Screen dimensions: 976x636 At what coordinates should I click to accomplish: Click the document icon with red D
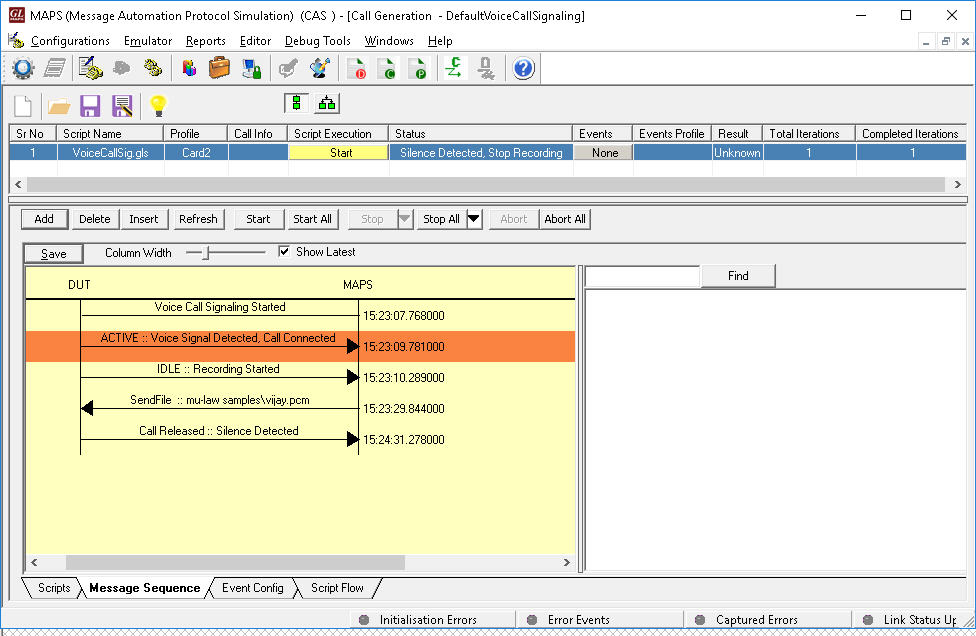pos(356,68)
